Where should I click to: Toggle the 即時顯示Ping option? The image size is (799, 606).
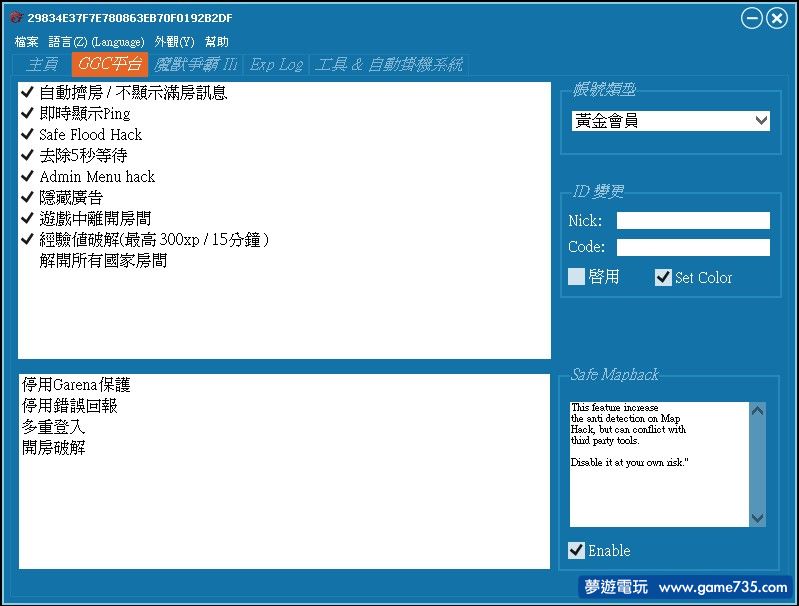coord(28,113)
